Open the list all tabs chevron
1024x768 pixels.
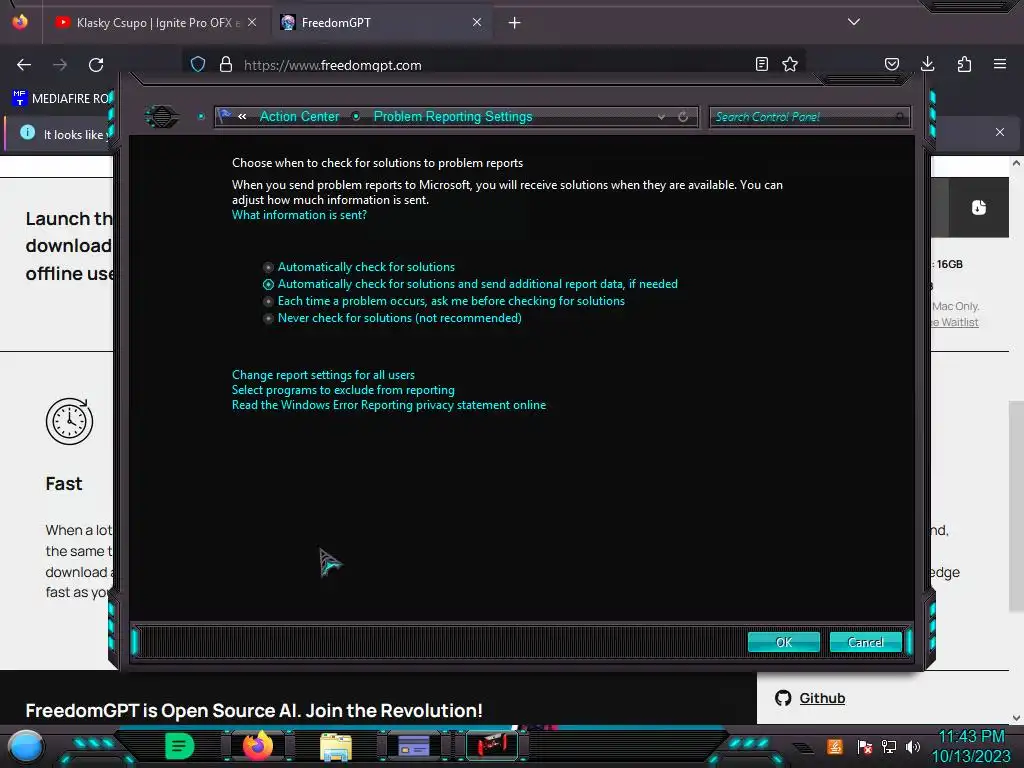(x=854, y=22)
